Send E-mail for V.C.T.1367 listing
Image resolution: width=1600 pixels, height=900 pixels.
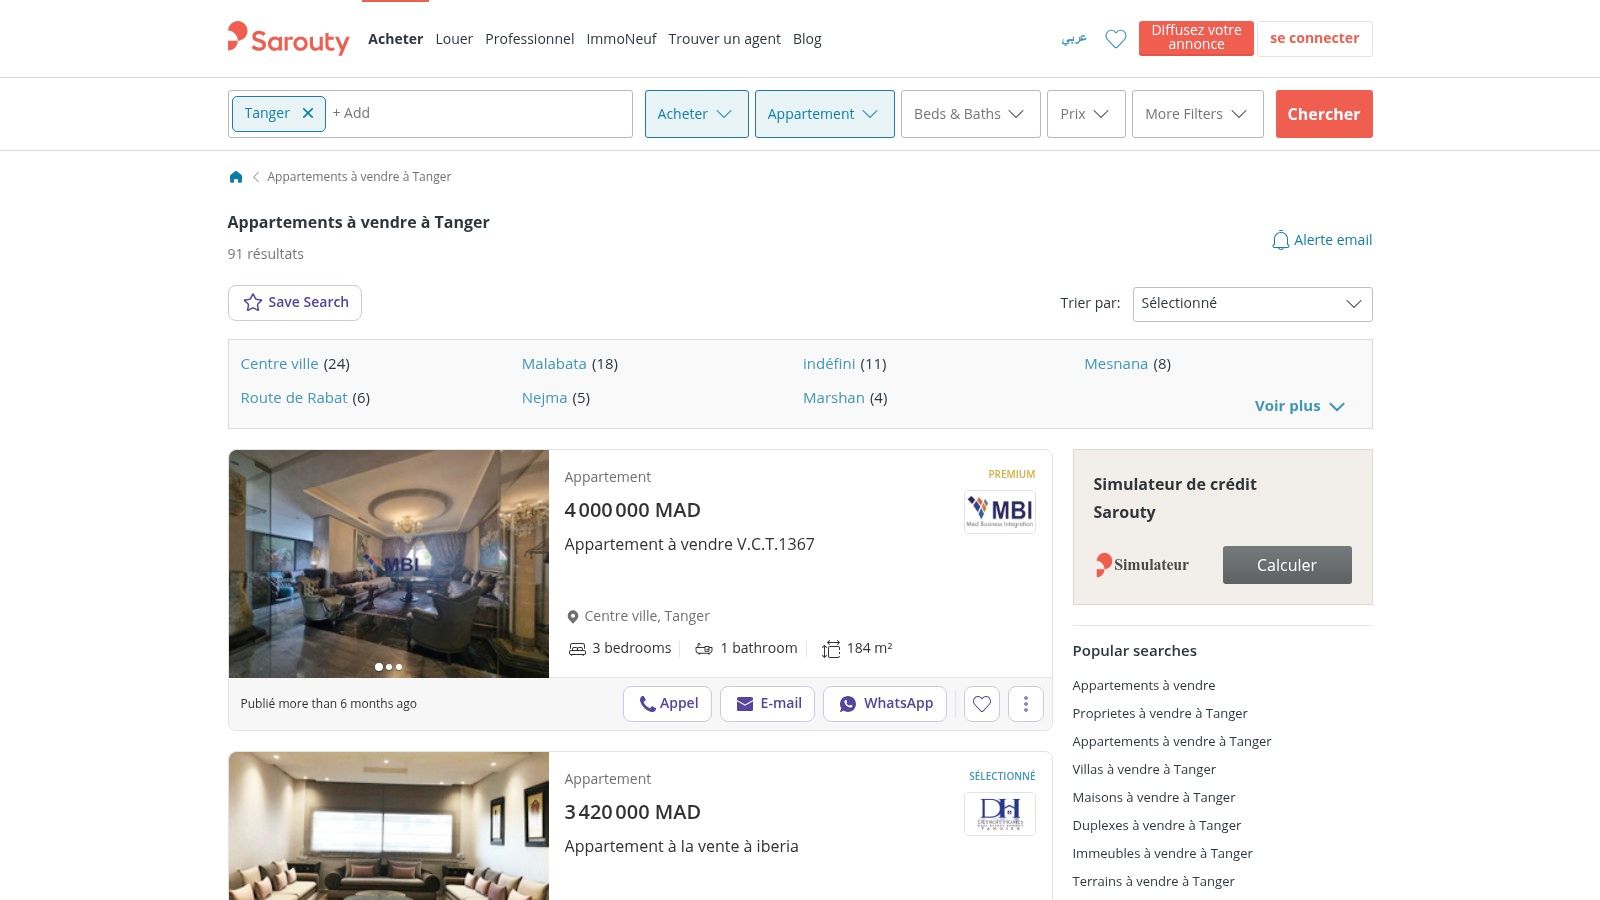click(x=768, y=704)
